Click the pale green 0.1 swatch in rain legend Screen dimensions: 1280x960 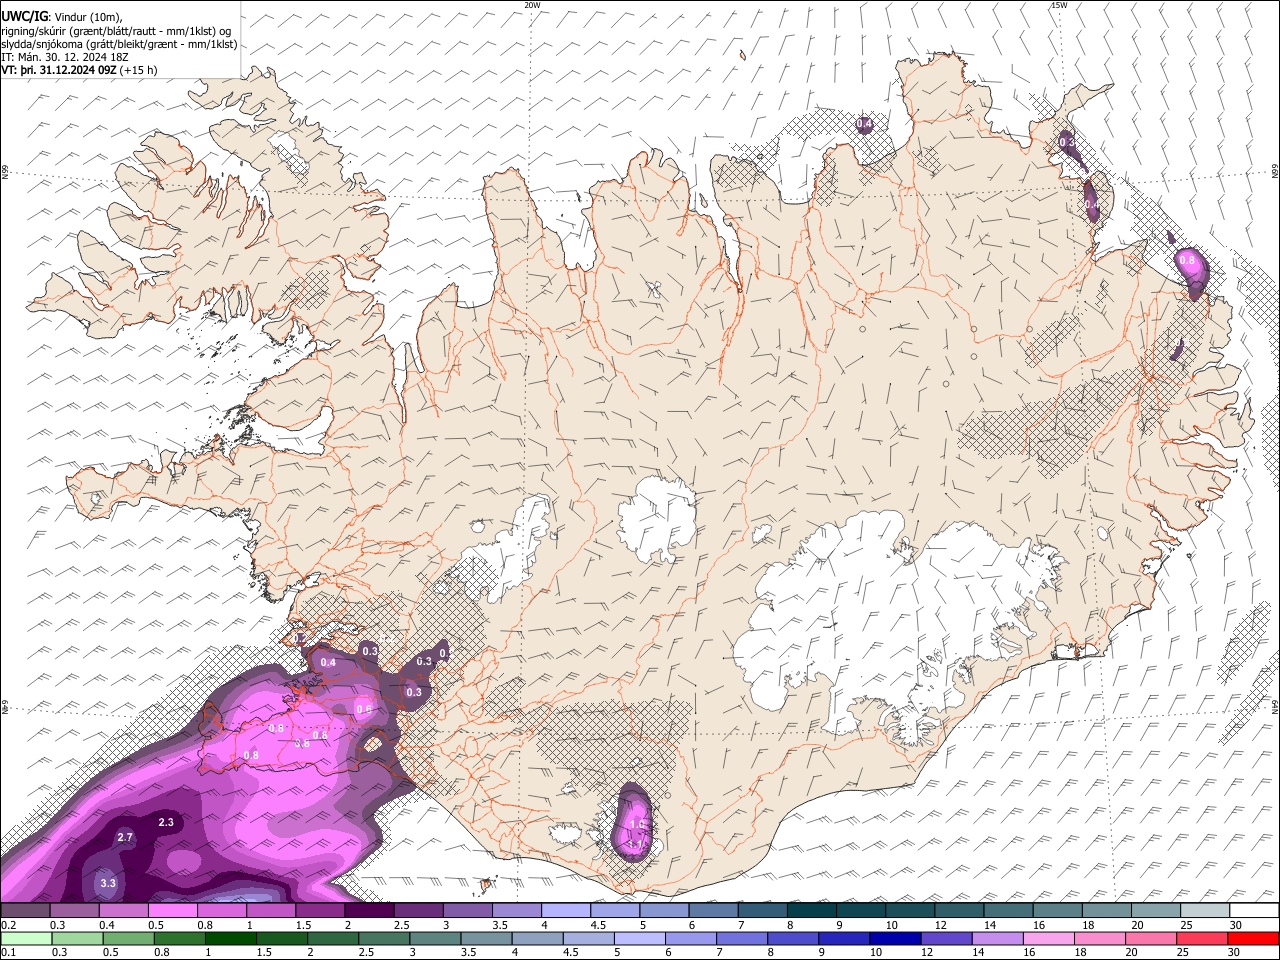click(26, 938)
